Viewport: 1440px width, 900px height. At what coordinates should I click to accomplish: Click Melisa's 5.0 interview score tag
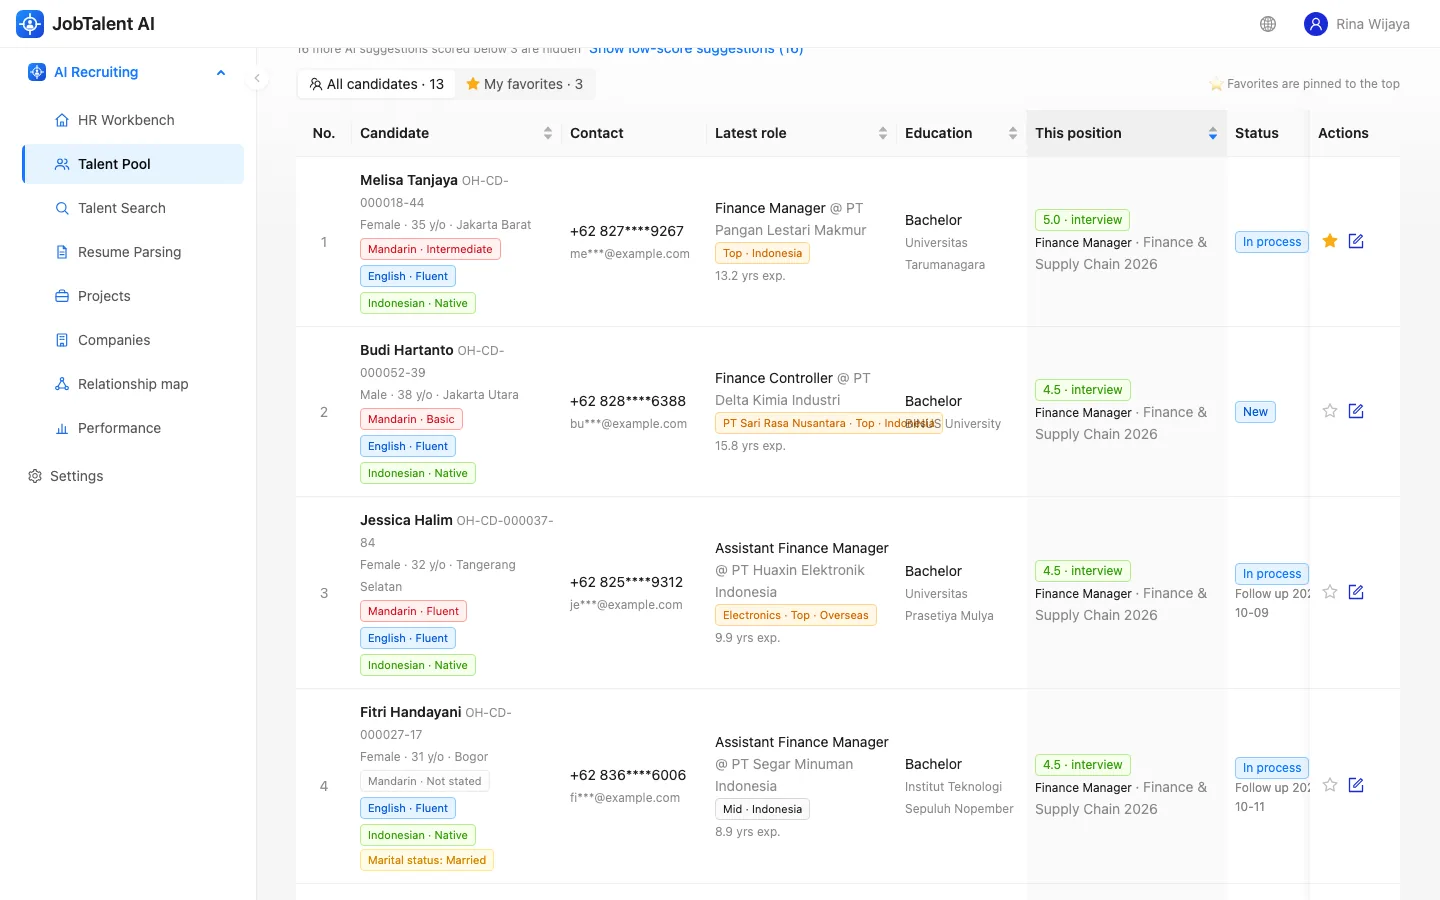tap(1083, 220)
